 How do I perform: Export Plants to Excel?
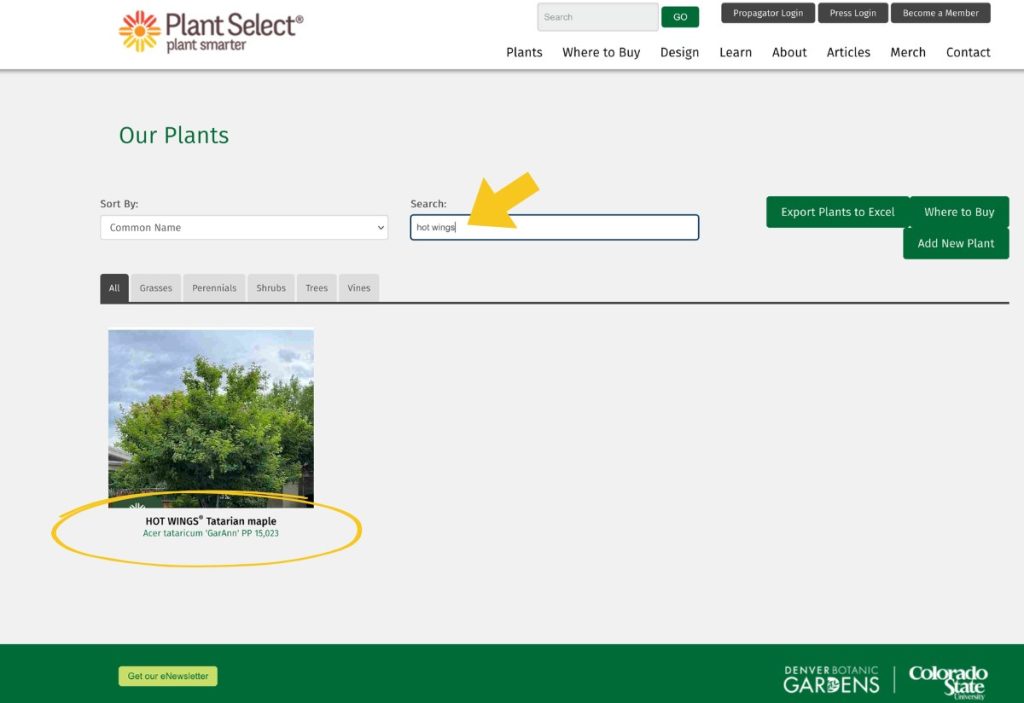pyautogui.click(x=837, y=212)
